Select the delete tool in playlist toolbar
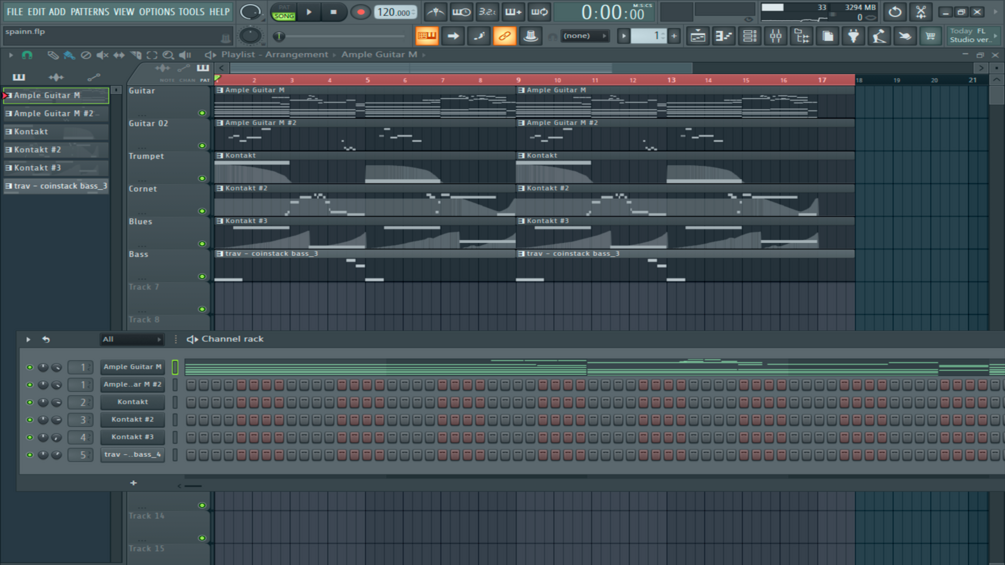This screenshot has height=565, width=1005. [85, 55]
